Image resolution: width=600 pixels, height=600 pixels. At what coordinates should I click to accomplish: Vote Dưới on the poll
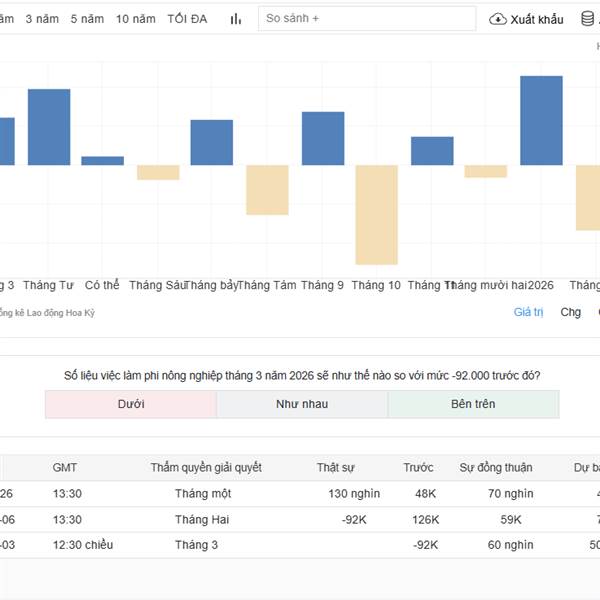[131, 404]
